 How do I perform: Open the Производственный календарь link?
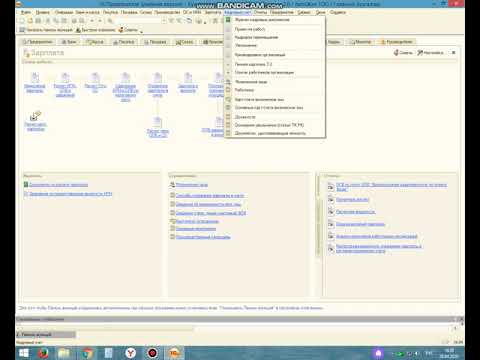203,237
